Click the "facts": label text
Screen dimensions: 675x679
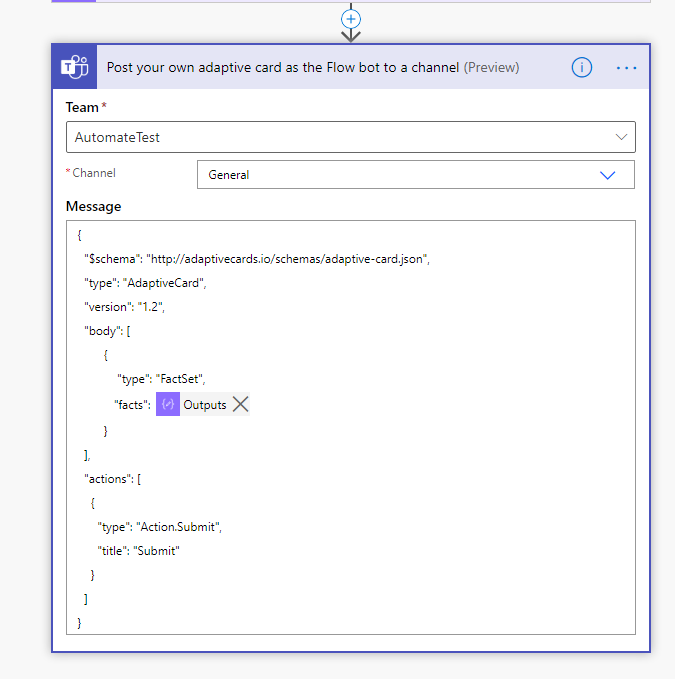click(x=132, y=405)
